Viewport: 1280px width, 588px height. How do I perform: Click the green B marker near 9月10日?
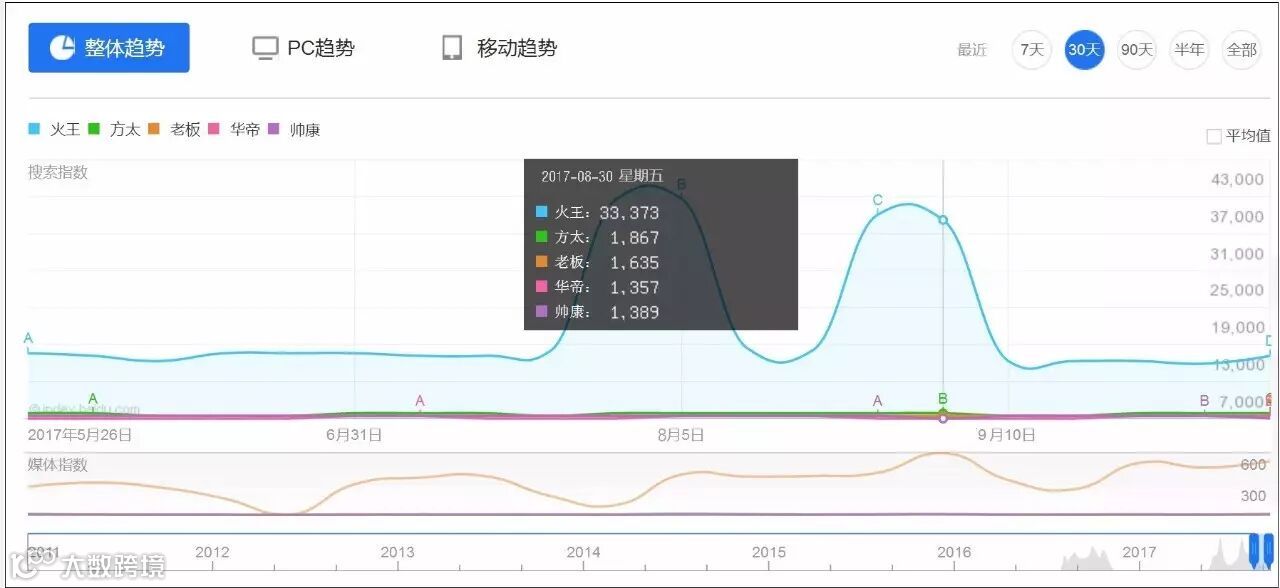tap(943, 399)
